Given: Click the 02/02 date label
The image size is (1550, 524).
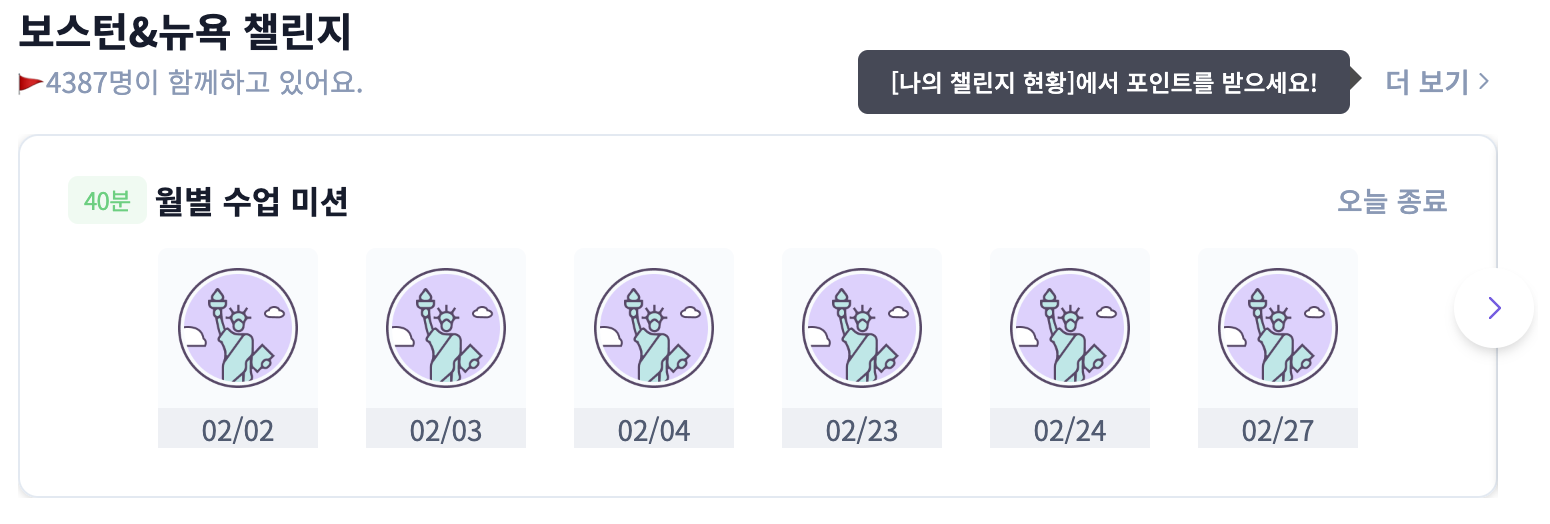Looking at the screenshot, I should pyautogui.click(x=238, y=430).
